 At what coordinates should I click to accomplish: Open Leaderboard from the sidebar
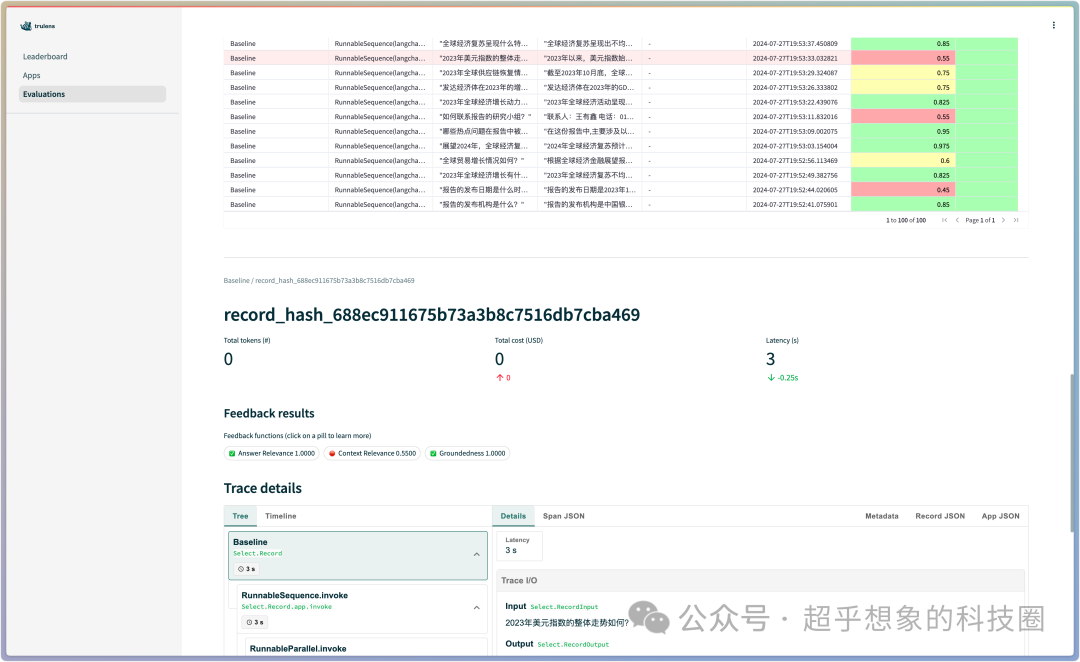[43, 57]
